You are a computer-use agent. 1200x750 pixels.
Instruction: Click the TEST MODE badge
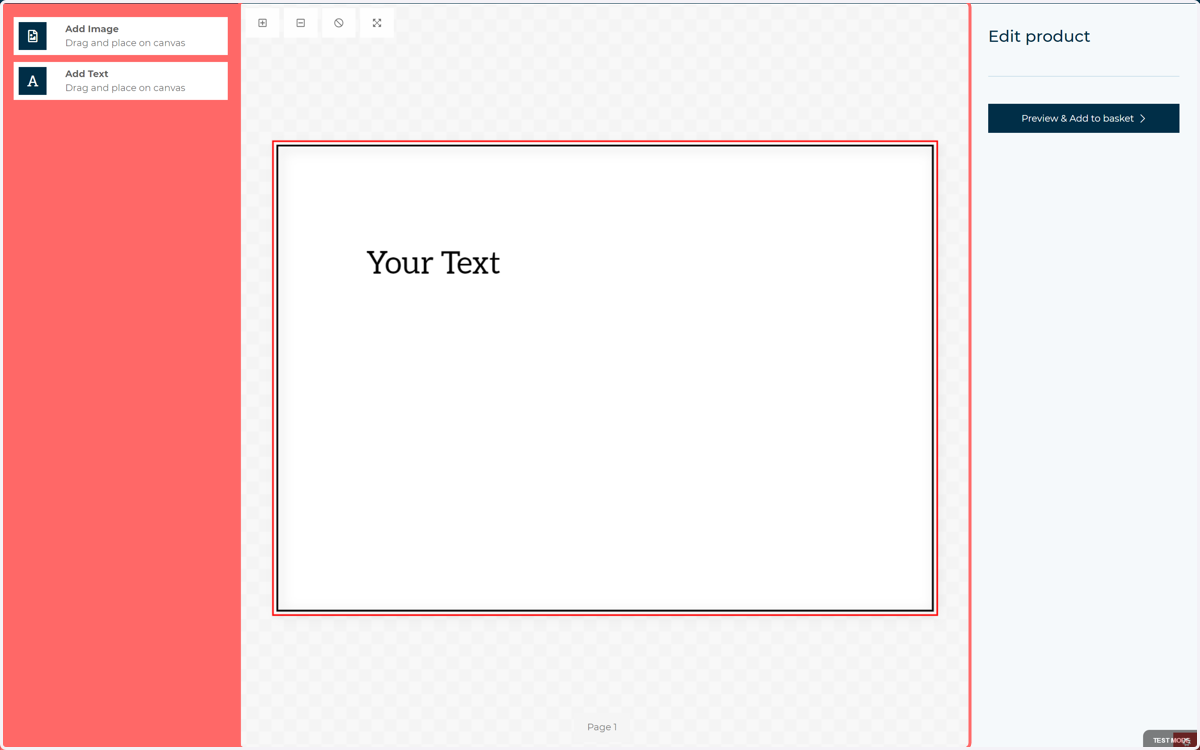point(1171,740)
